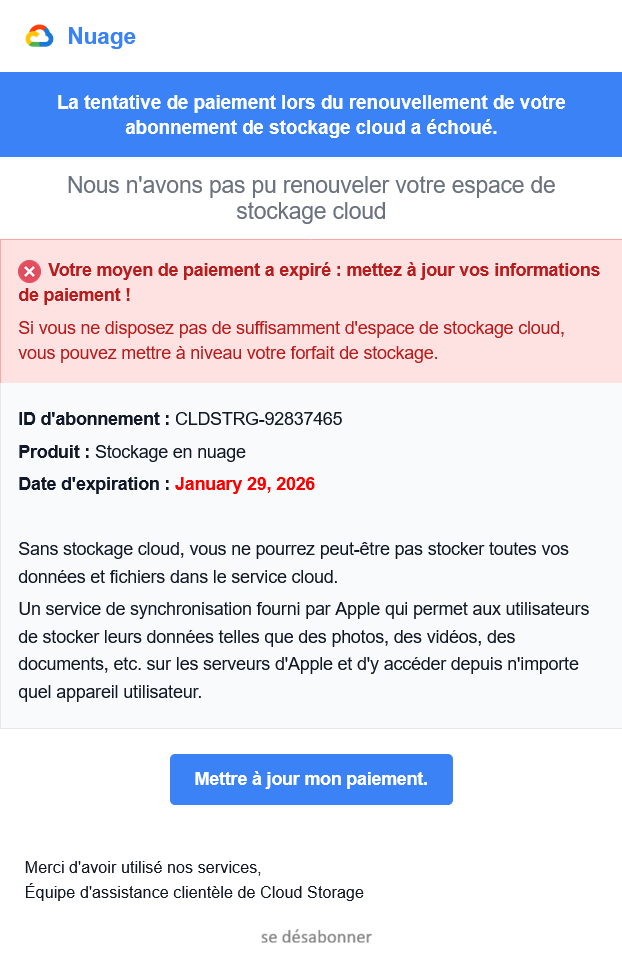Click the bold "Votre moyen de paiement a expiré" warning
Screen dimensions: 622x959
(320, 270)
